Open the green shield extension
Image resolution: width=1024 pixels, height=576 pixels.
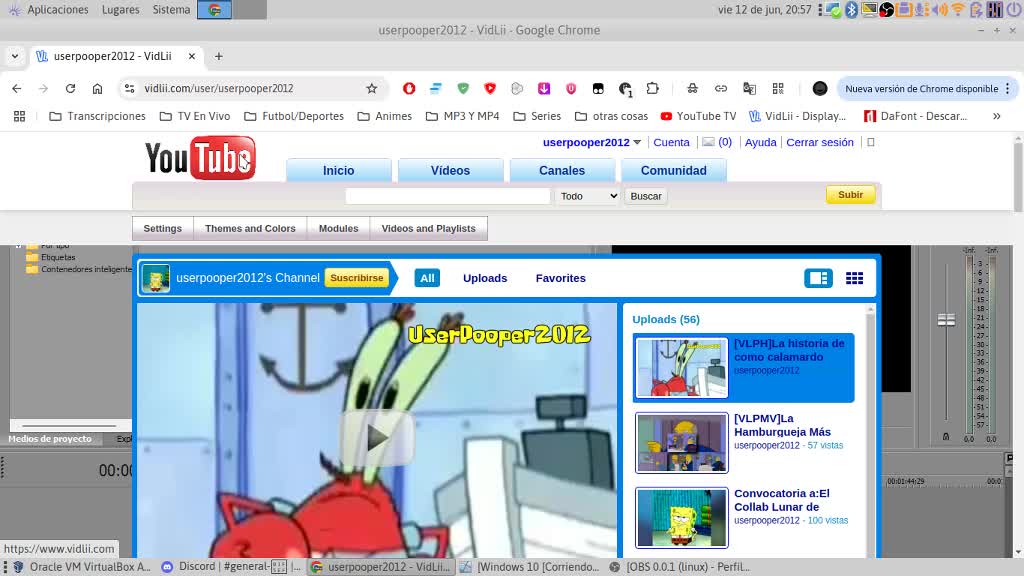point(463,88)
